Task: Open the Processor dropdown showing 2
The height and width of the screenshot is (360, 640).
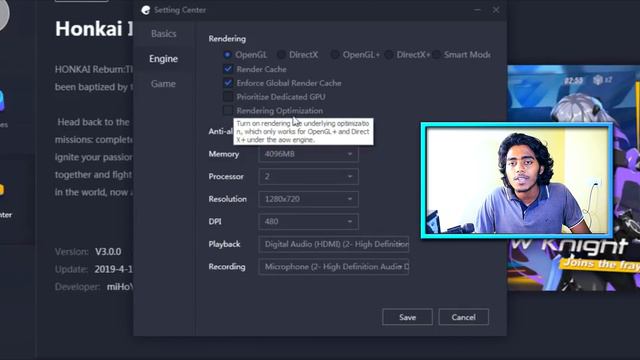Action: pyautogui.click(x=309, y=176)
